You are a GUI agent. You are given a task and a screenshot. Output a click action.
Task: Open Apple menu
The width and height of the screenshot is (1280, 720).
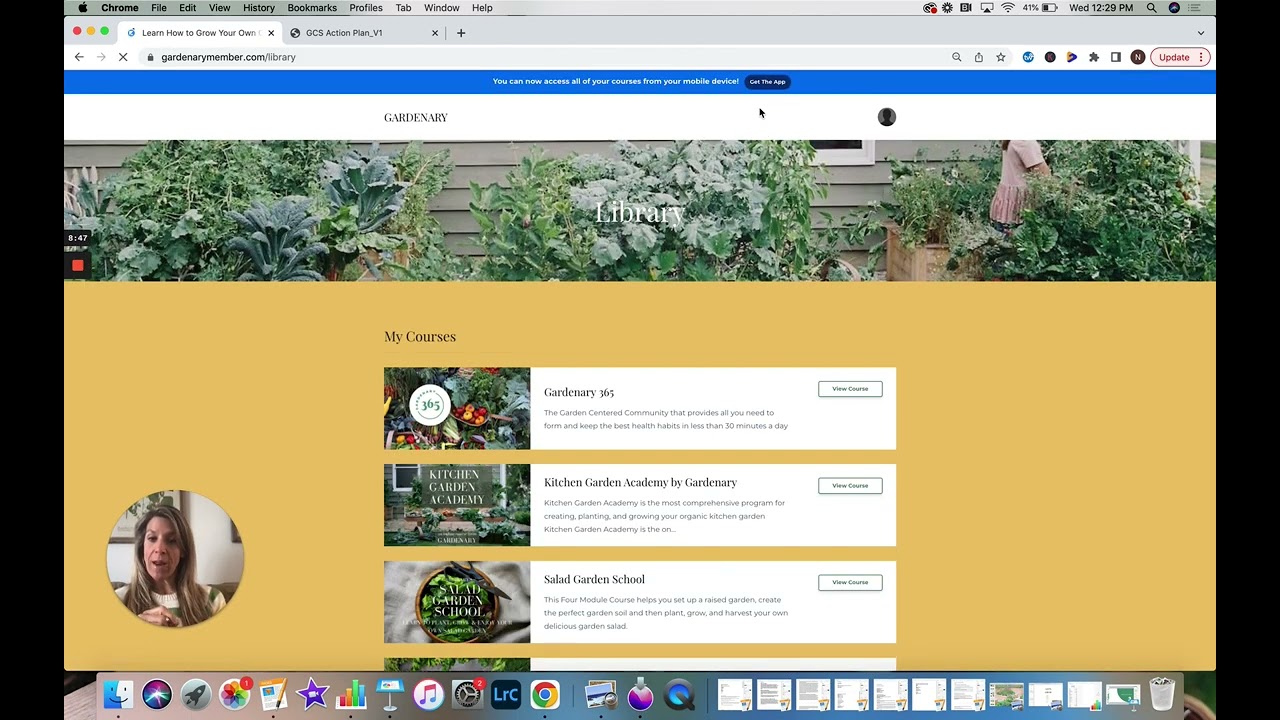83,8
